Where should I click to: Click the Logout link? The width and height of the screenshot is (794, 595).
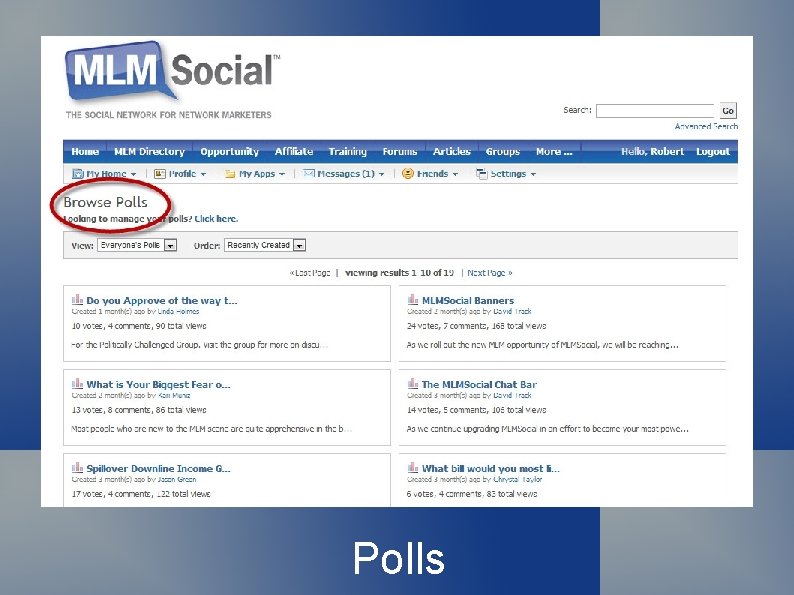[x=713, y=151]
